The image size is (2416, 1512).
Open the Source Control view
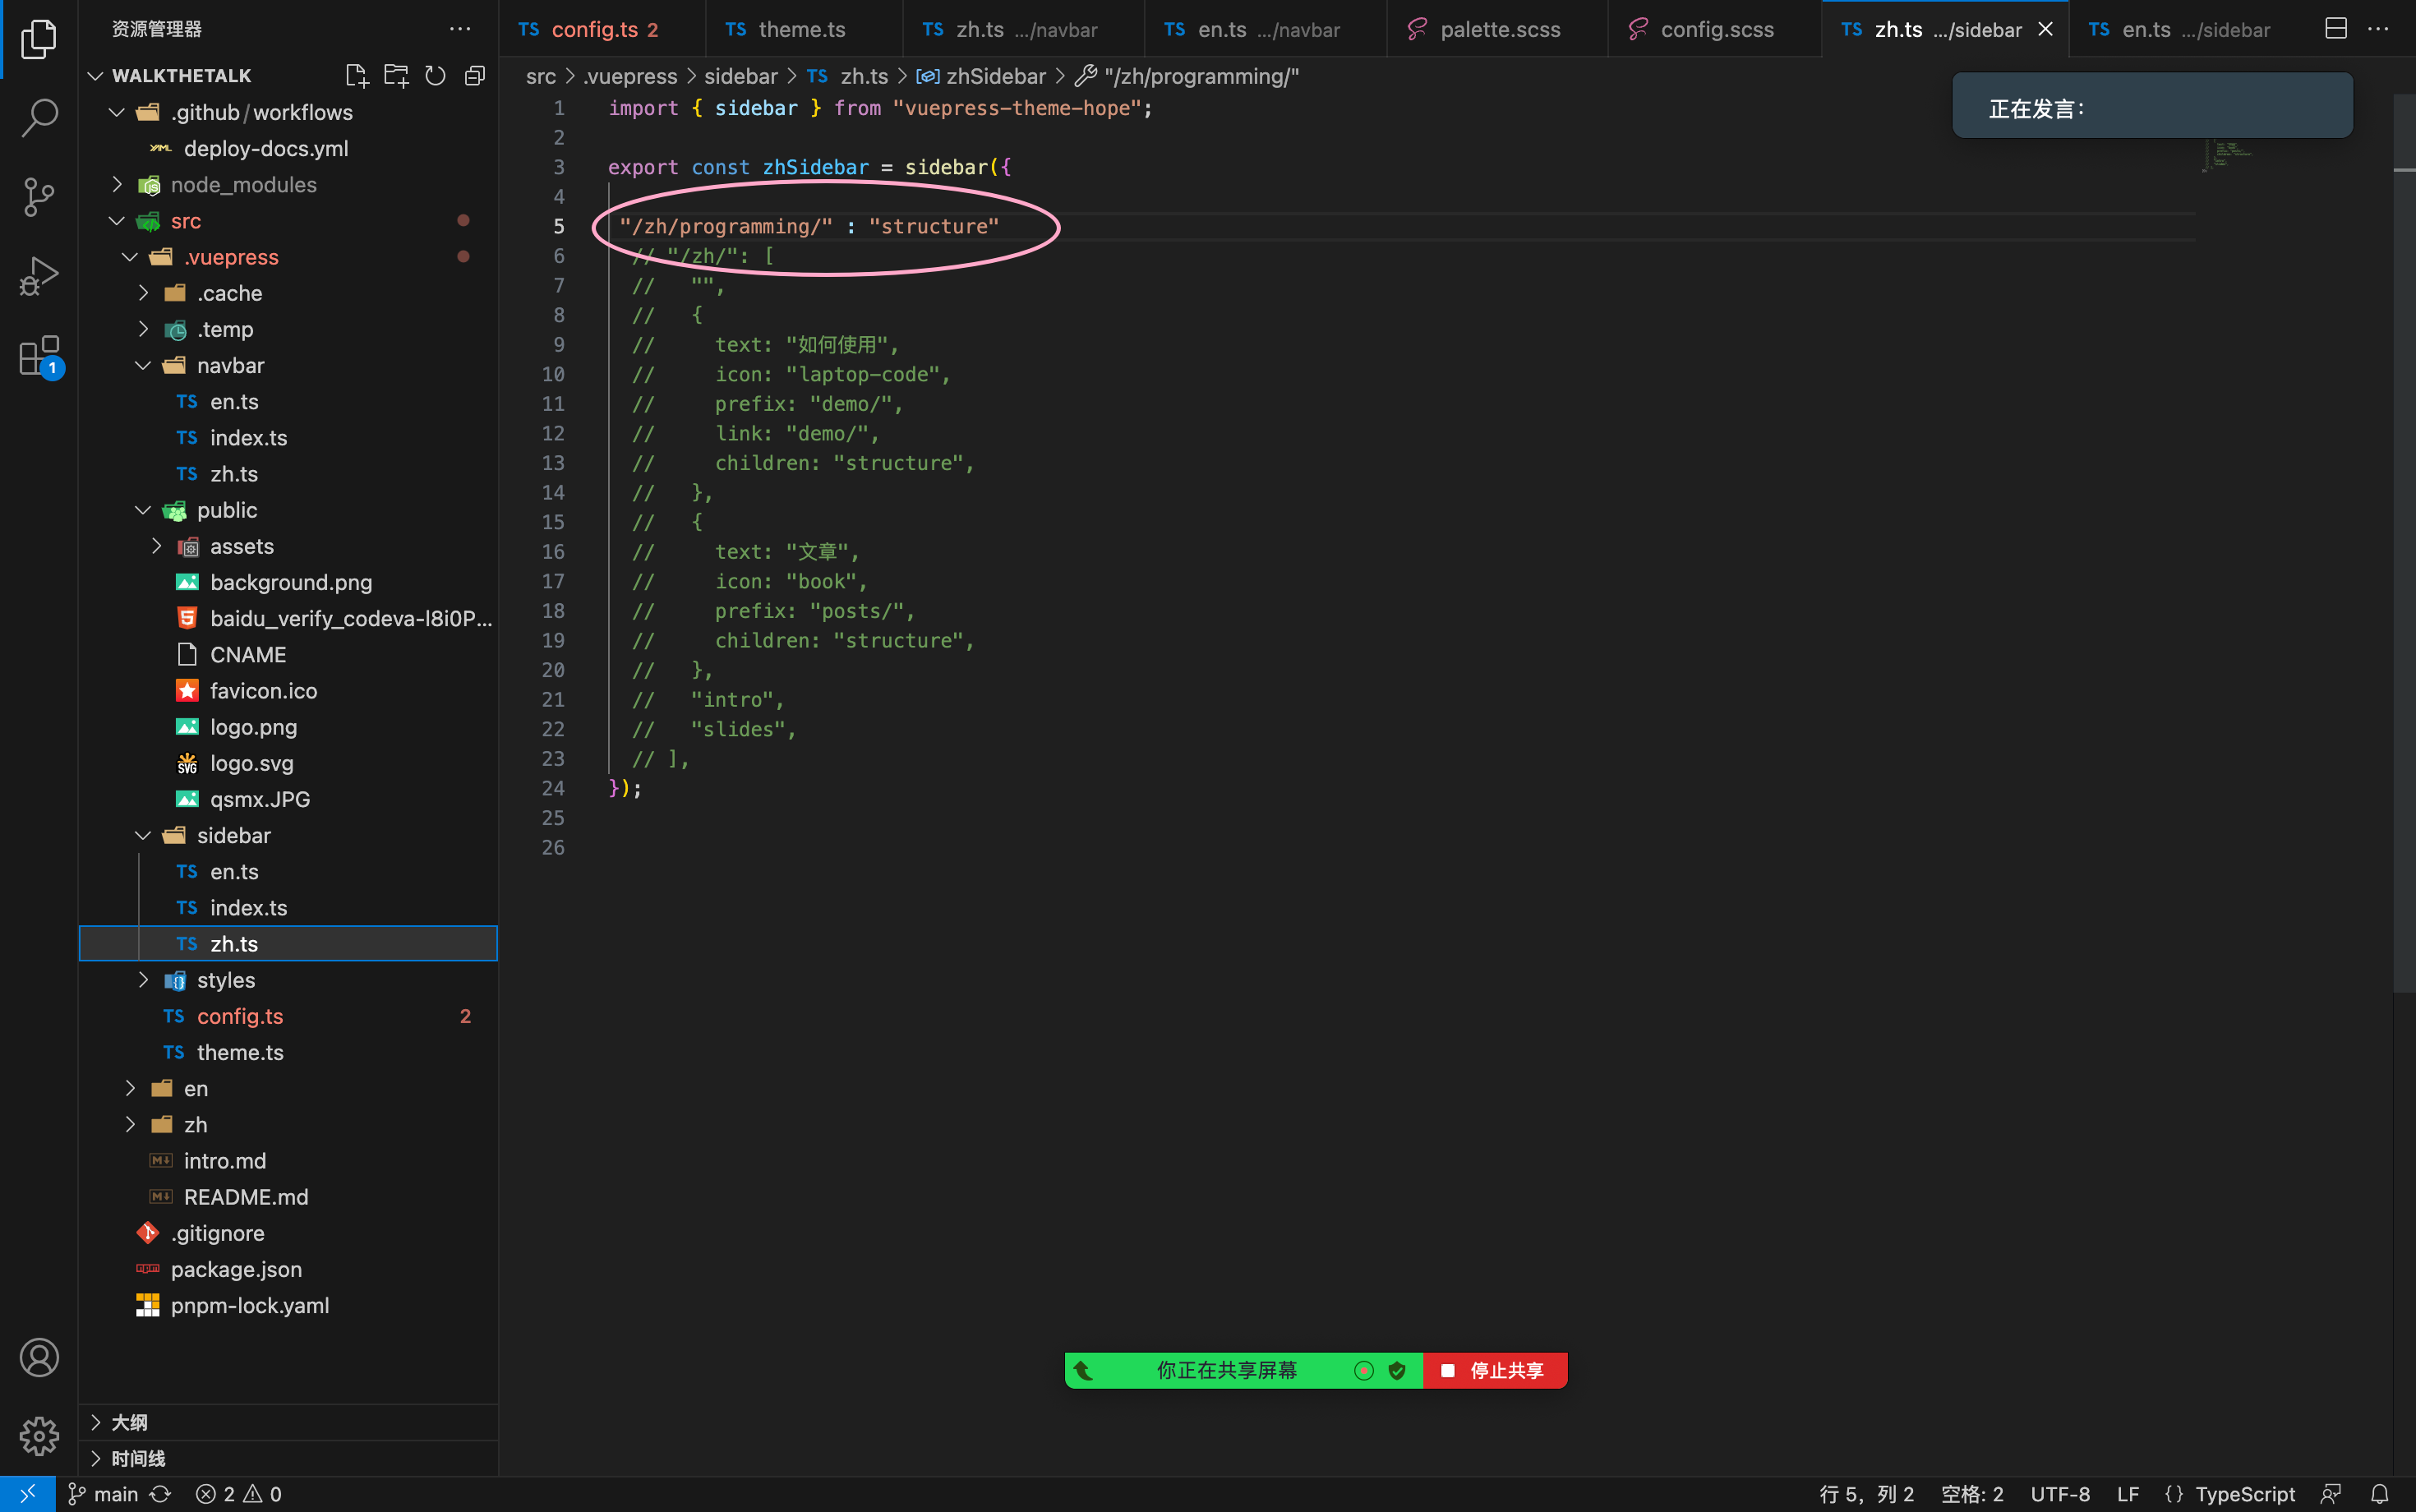[39, 196]
